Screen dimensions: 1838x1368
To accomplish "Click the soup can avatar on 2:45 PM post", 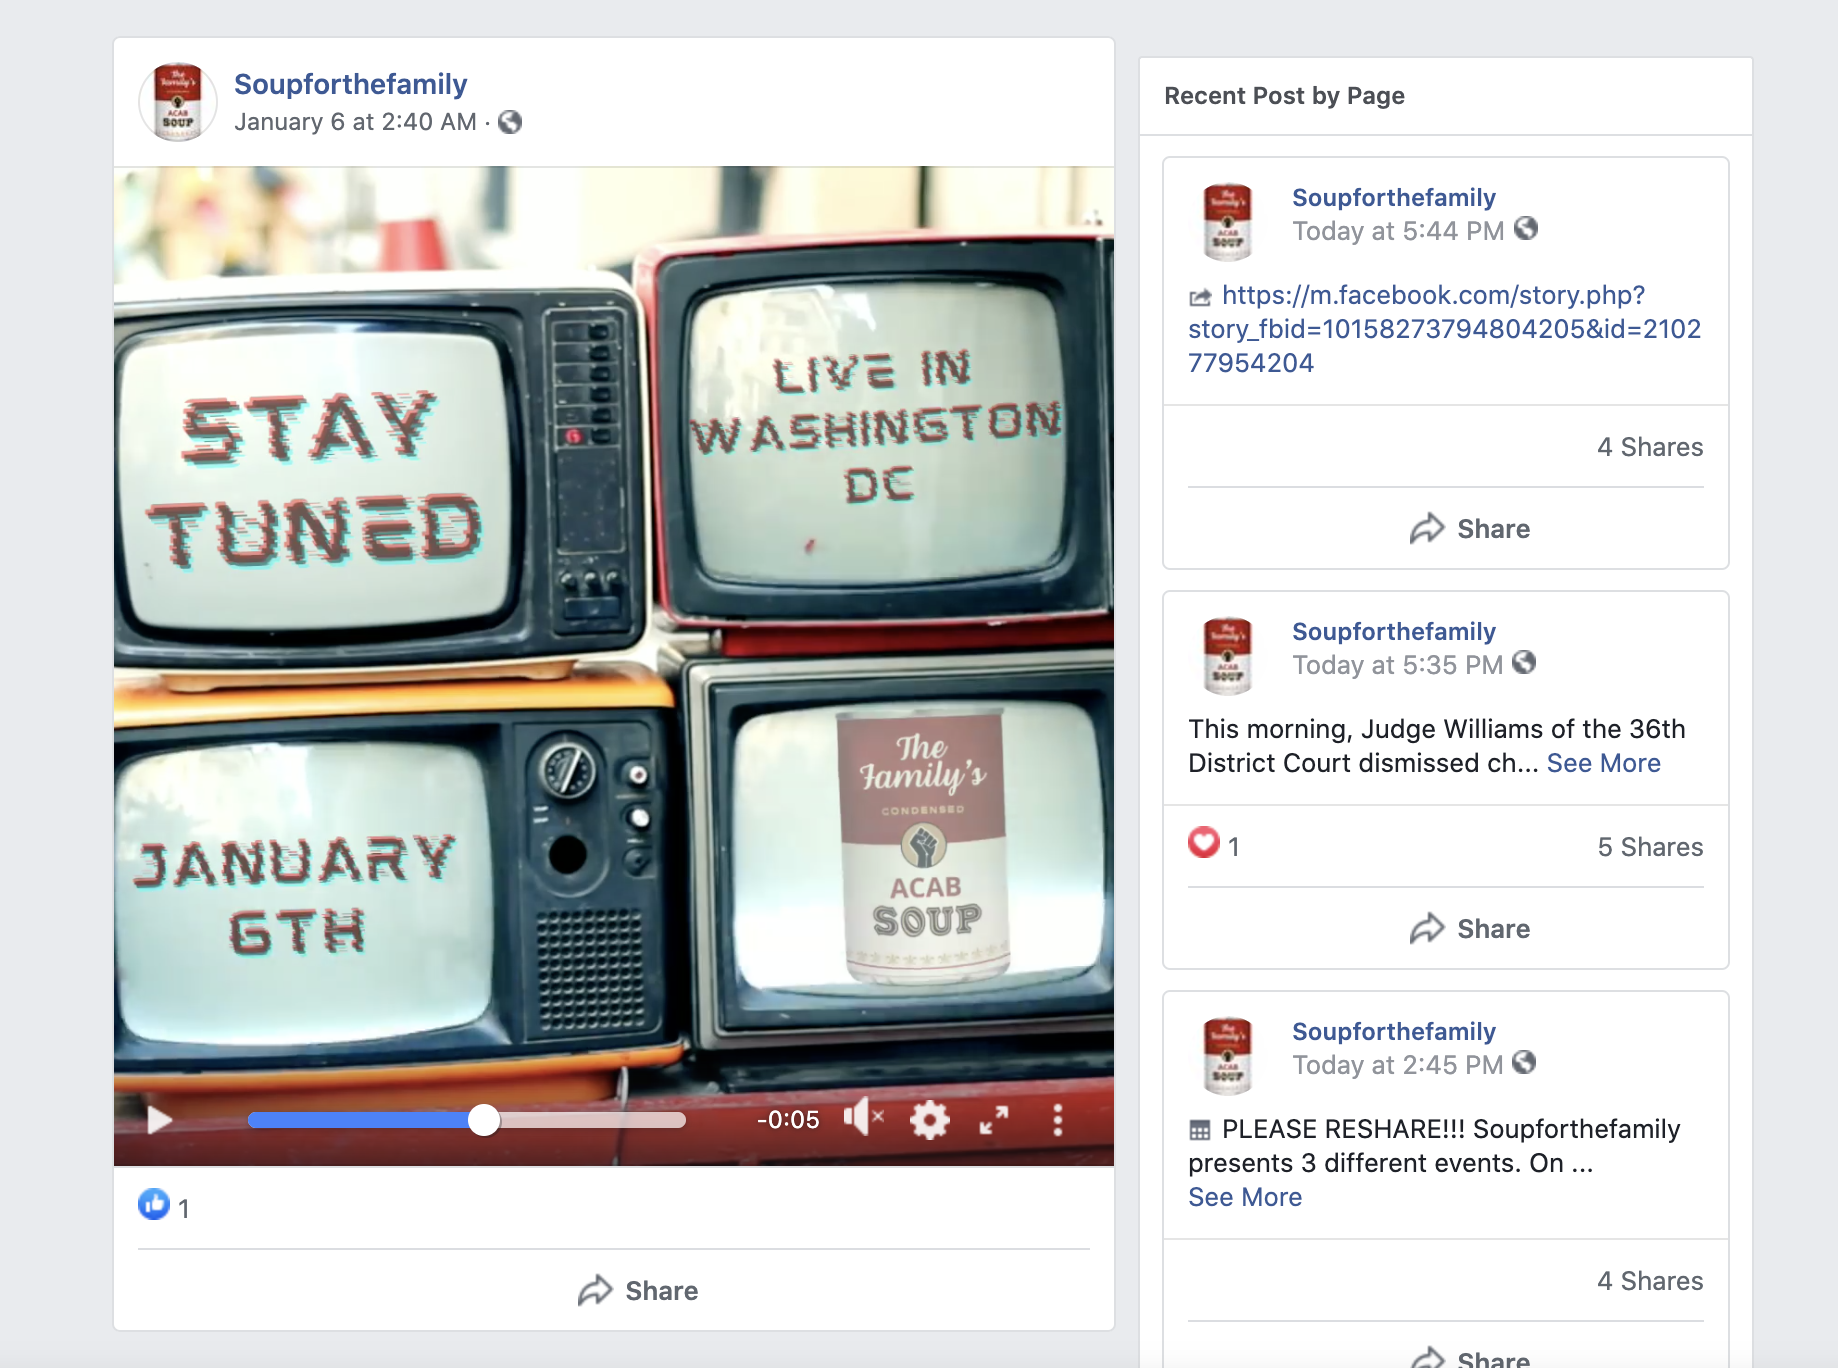I will click(1227, 1055).
